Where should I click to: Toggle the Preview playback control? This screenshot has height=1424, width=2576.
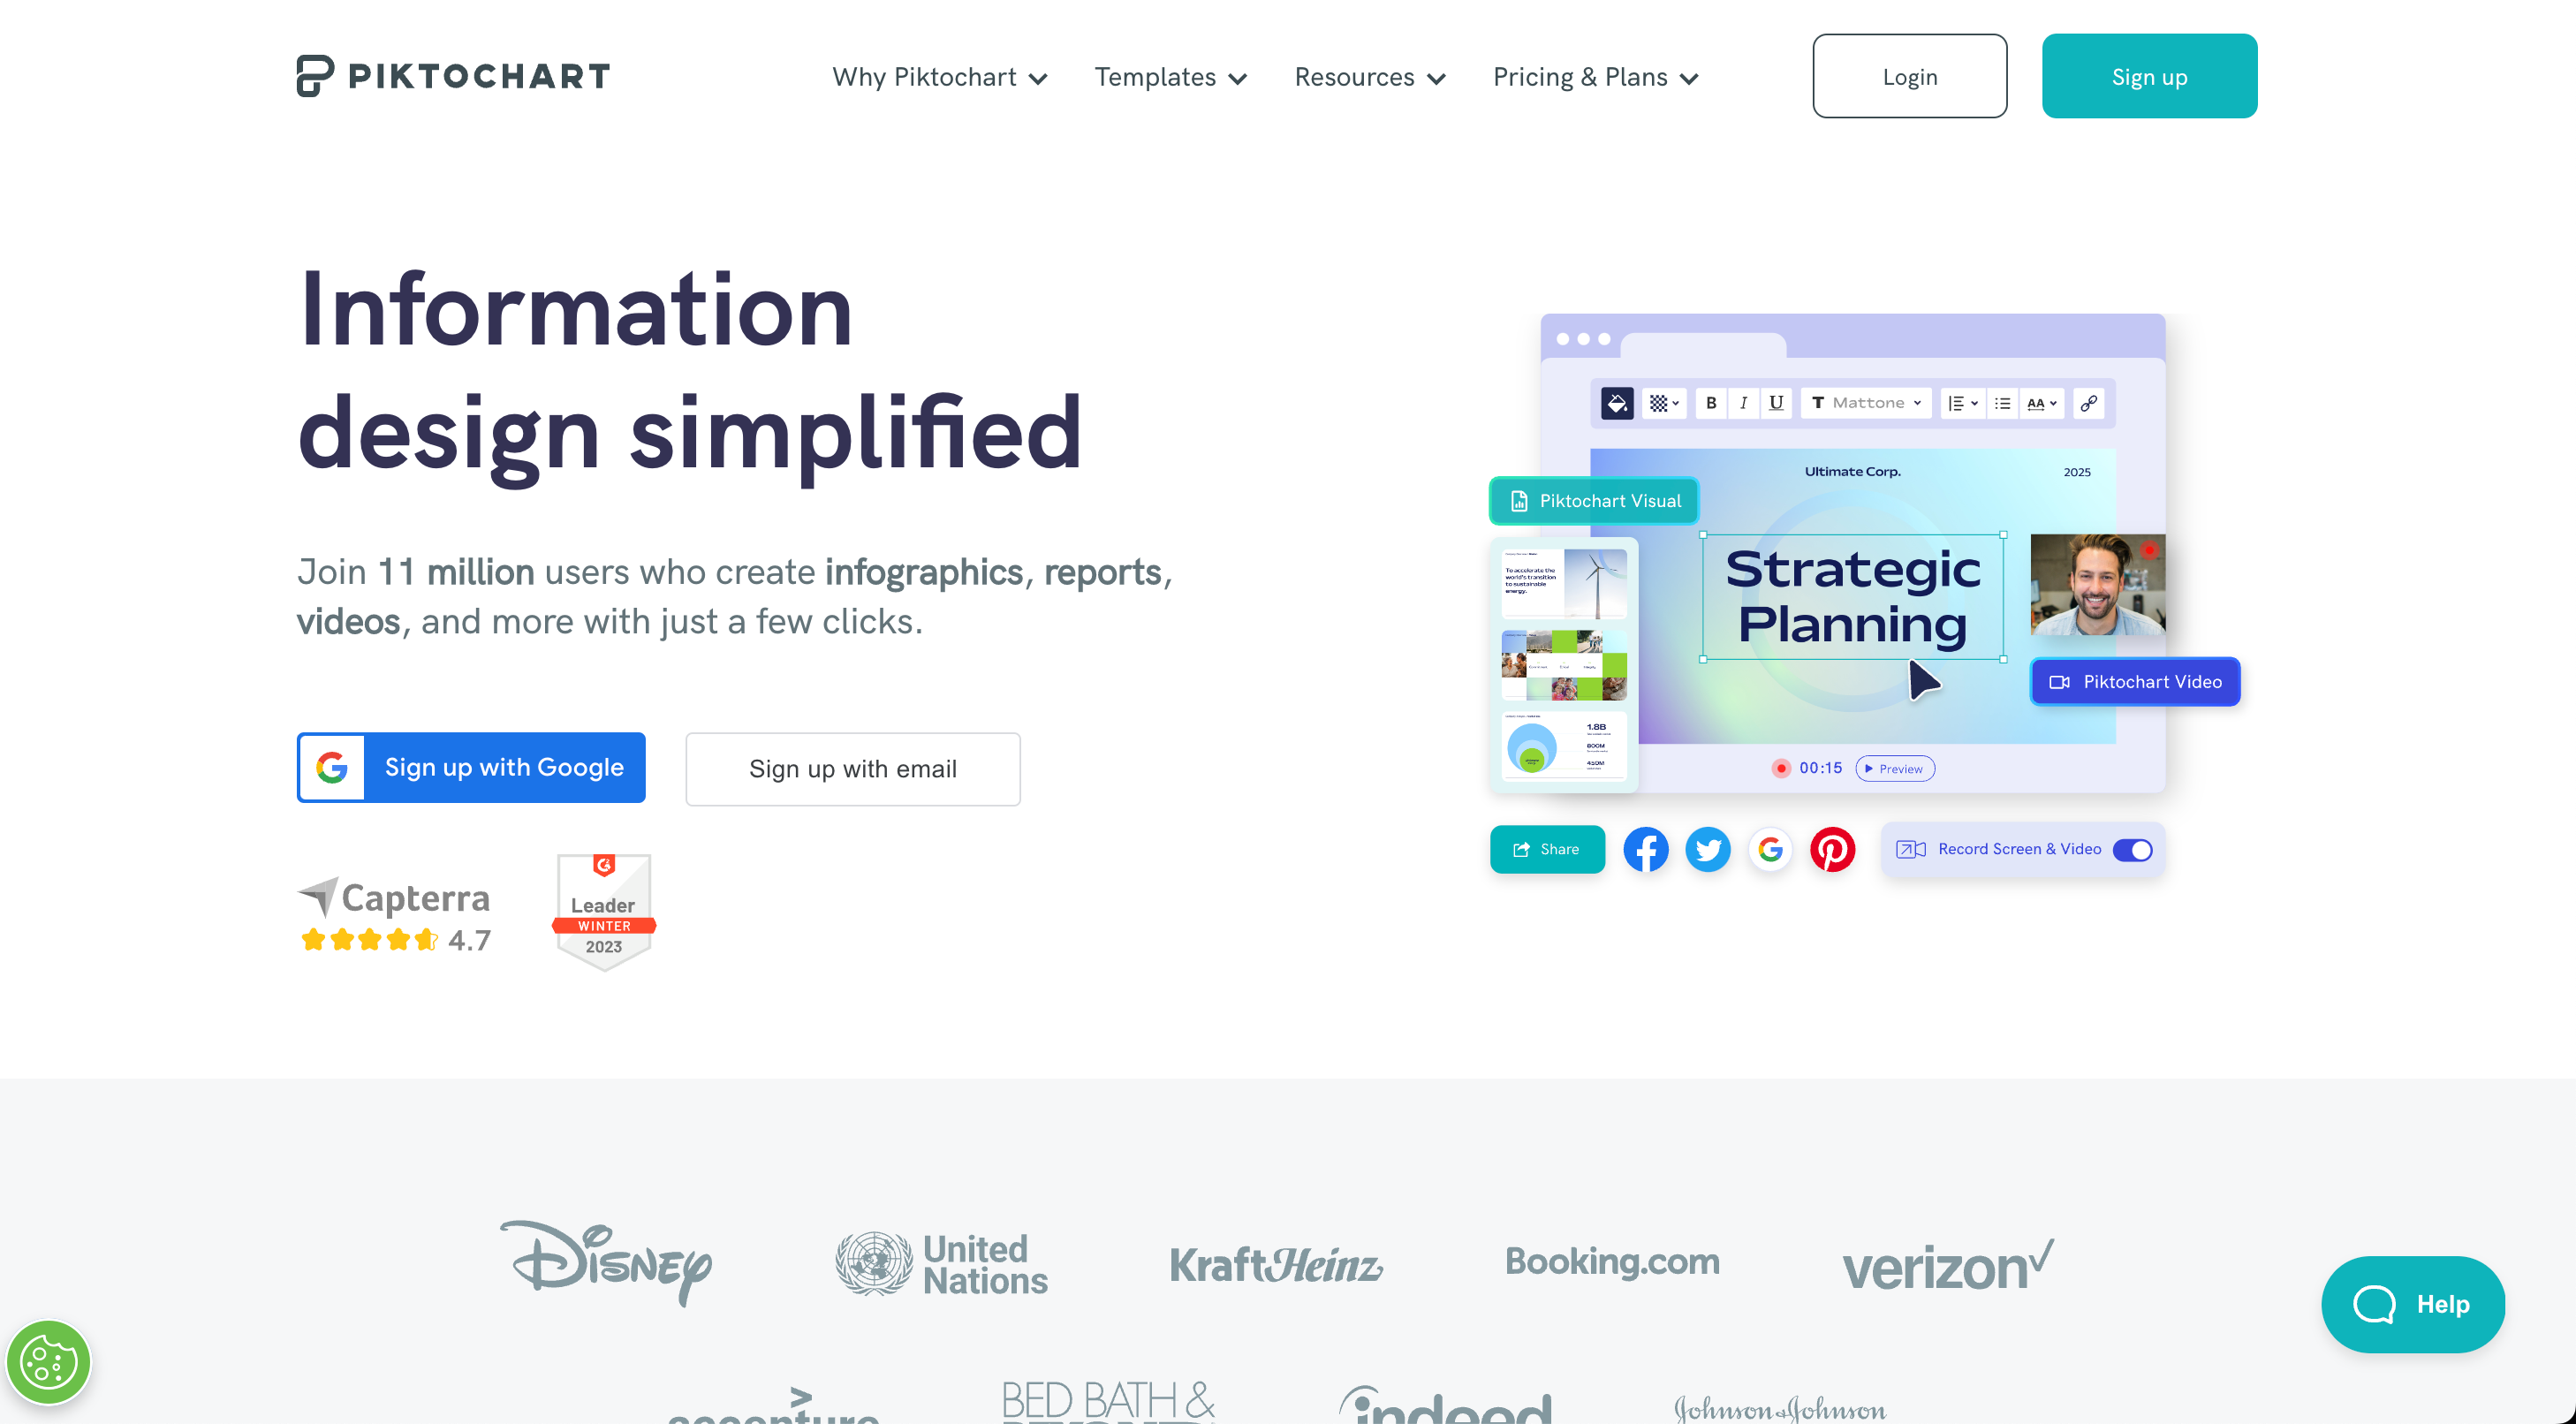coord(1894,769)
